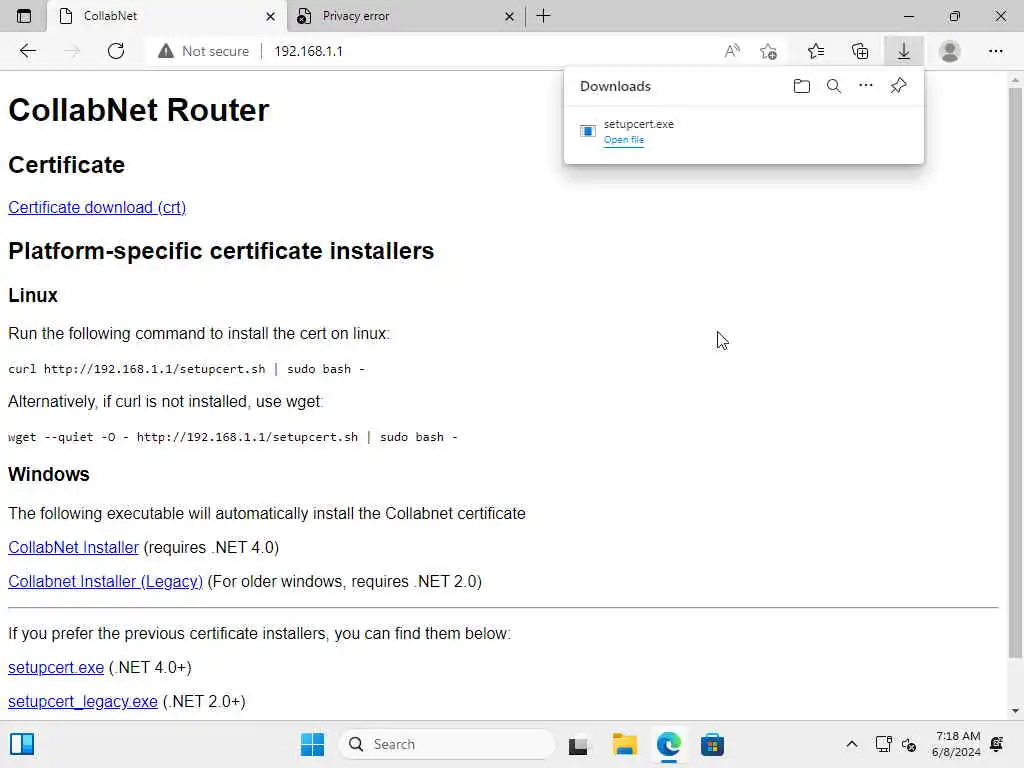Click the Edge icon in taskbar
The height and width of the screenshot is (768, 1024).
(x=668, y=744)
